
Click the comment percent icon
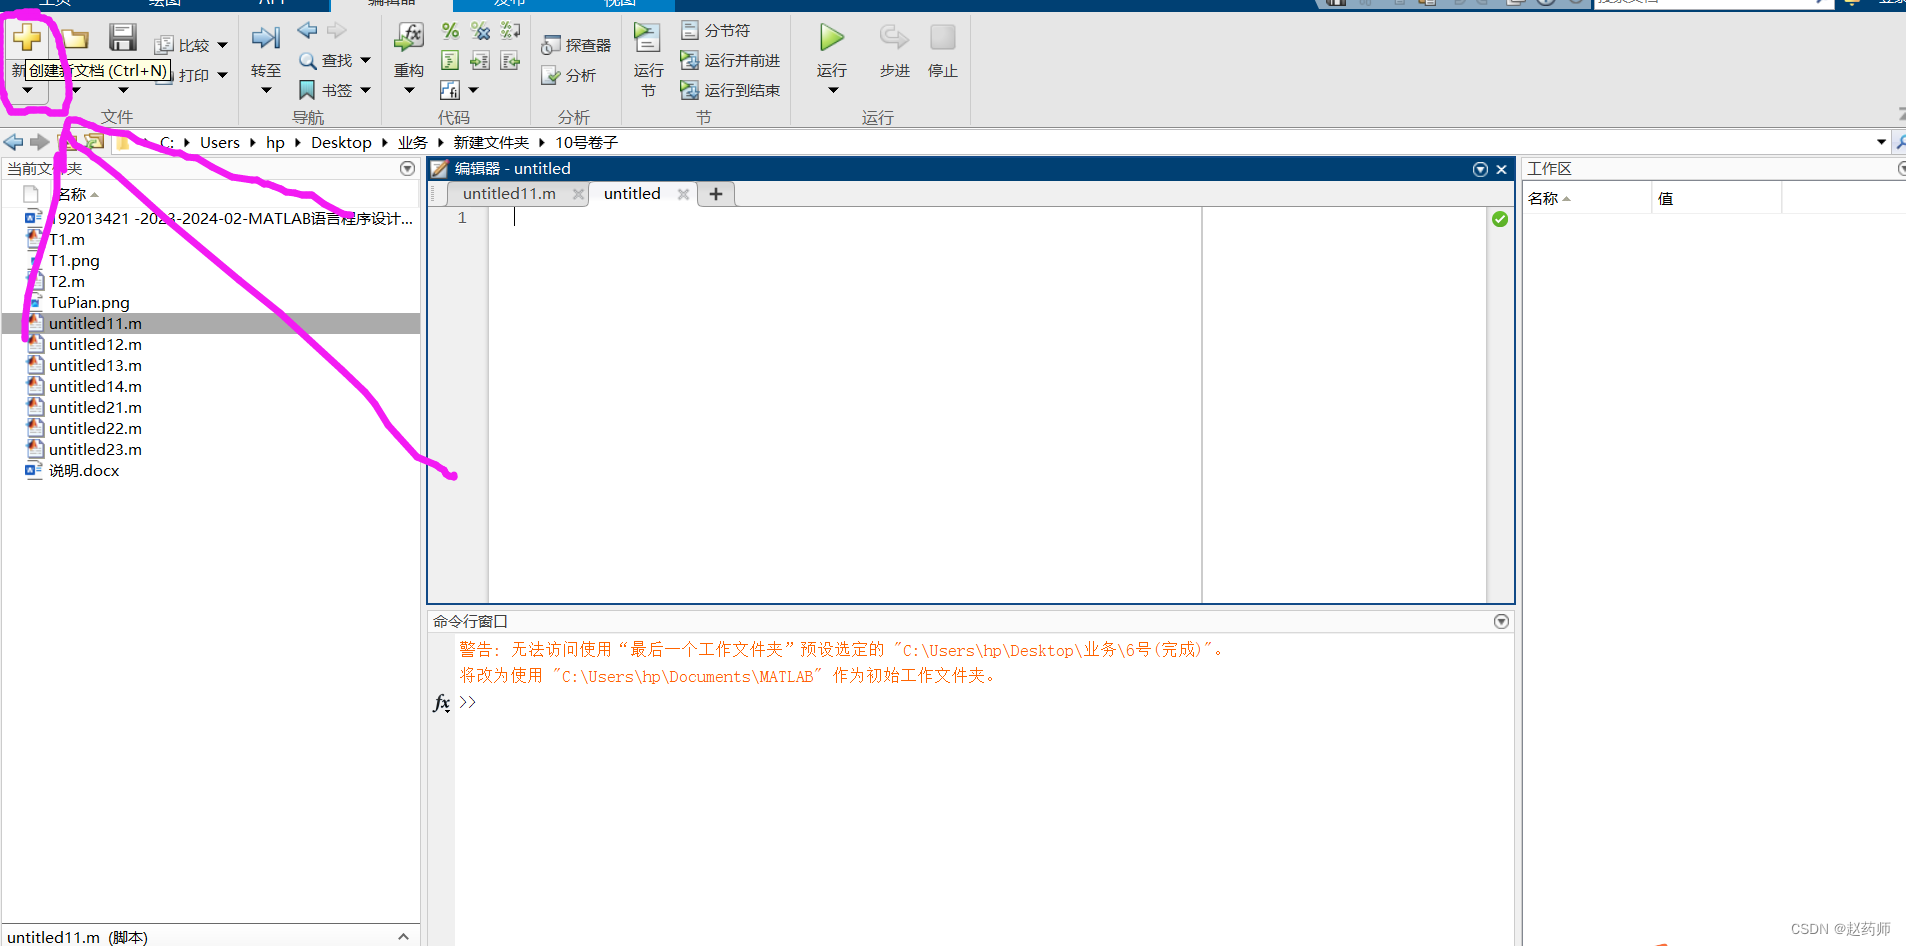[x=450, y=31]
